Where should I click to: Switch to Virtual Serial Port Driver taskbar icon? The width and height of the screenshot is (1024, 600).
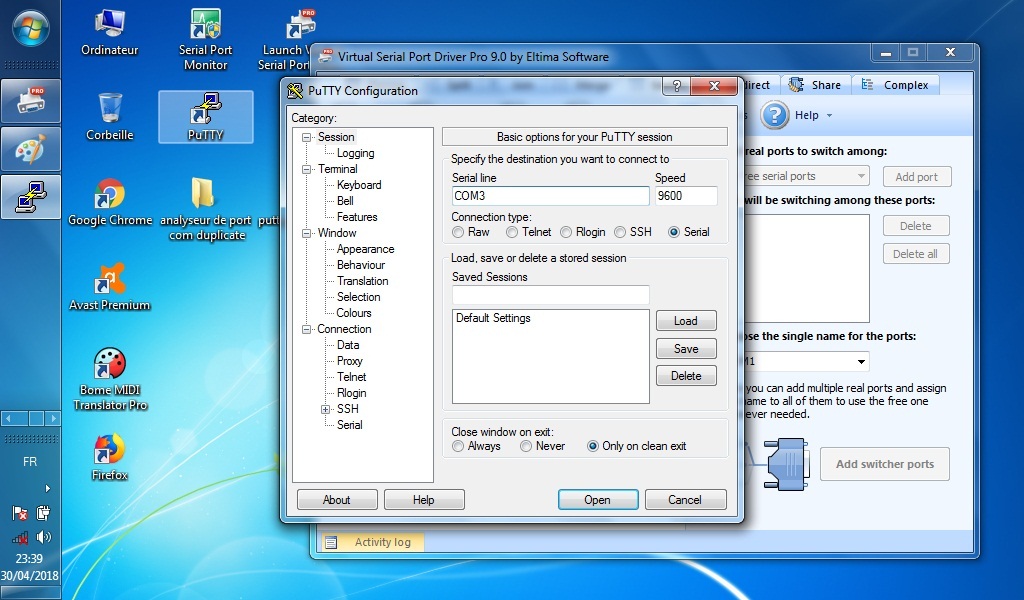coord(31,101)
